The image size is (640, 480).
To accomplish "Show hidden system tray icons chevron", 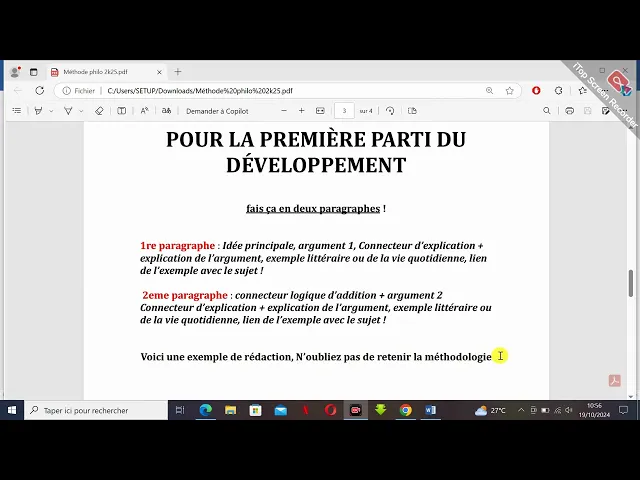I will click(521, 410).
